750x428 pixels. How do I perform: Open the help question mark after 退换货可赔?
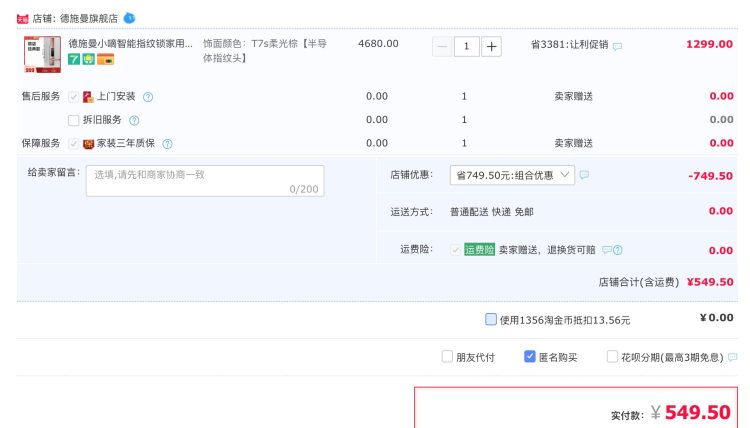[x=618, y=250]
